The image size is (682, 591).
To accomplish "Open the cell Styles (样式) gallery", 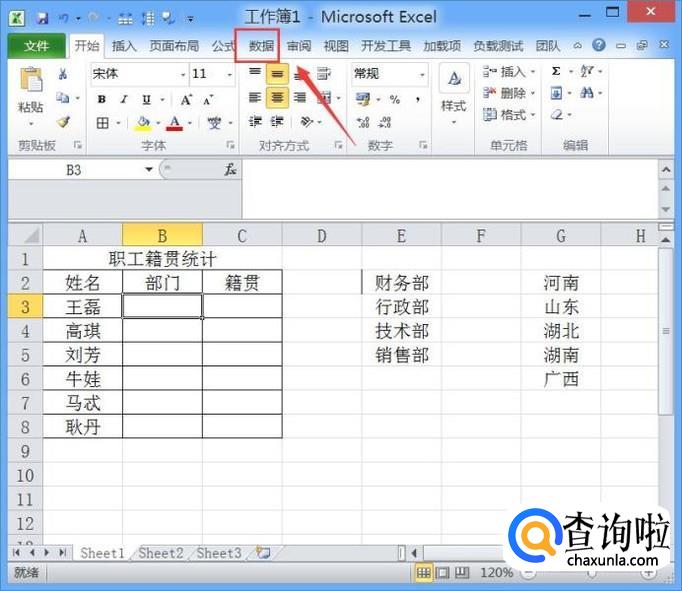I will click(x=454, y=90).
